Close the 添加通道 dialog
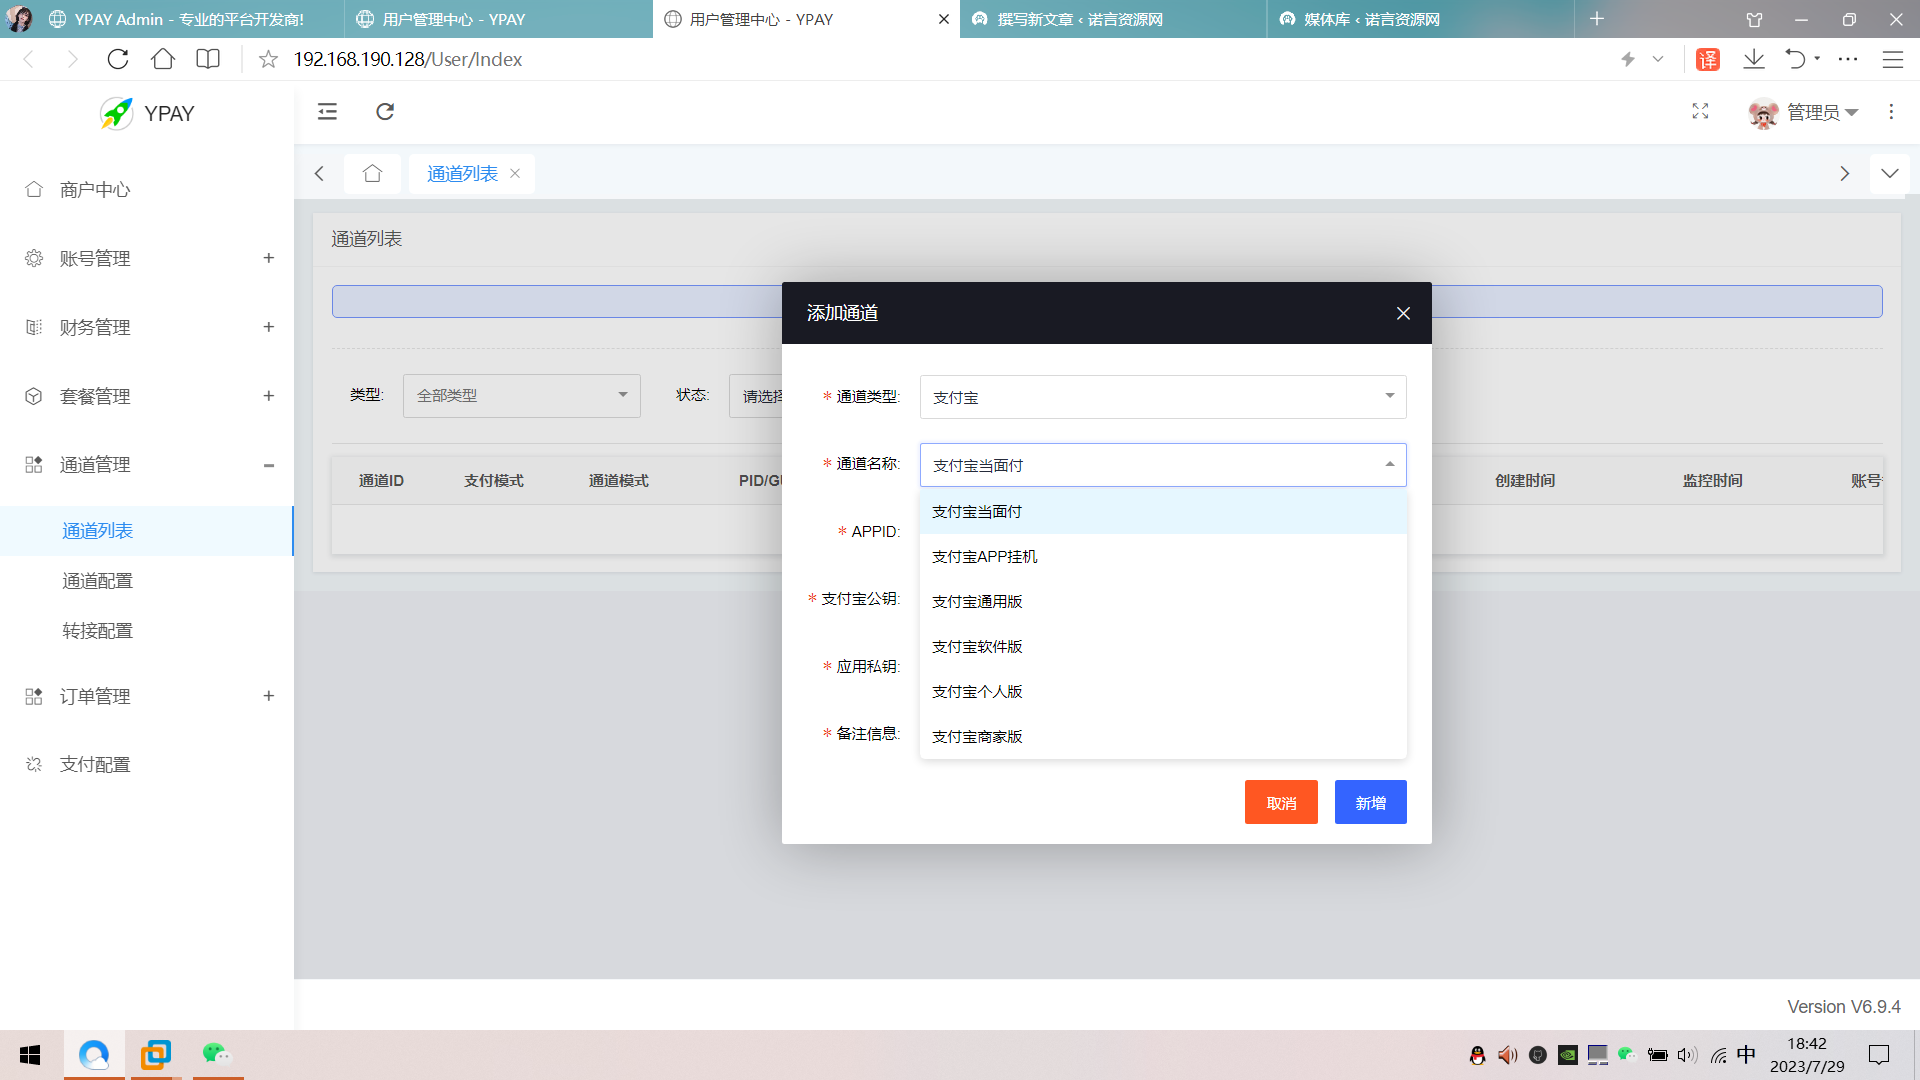The height and width of the screenshot is (1080, 1920). click(x=1403, y=313)
